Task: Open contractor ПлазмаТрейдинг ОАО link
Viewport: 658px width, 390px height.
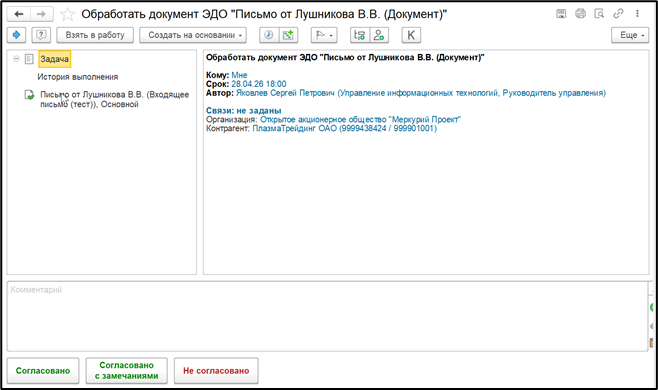Action: 345,128
